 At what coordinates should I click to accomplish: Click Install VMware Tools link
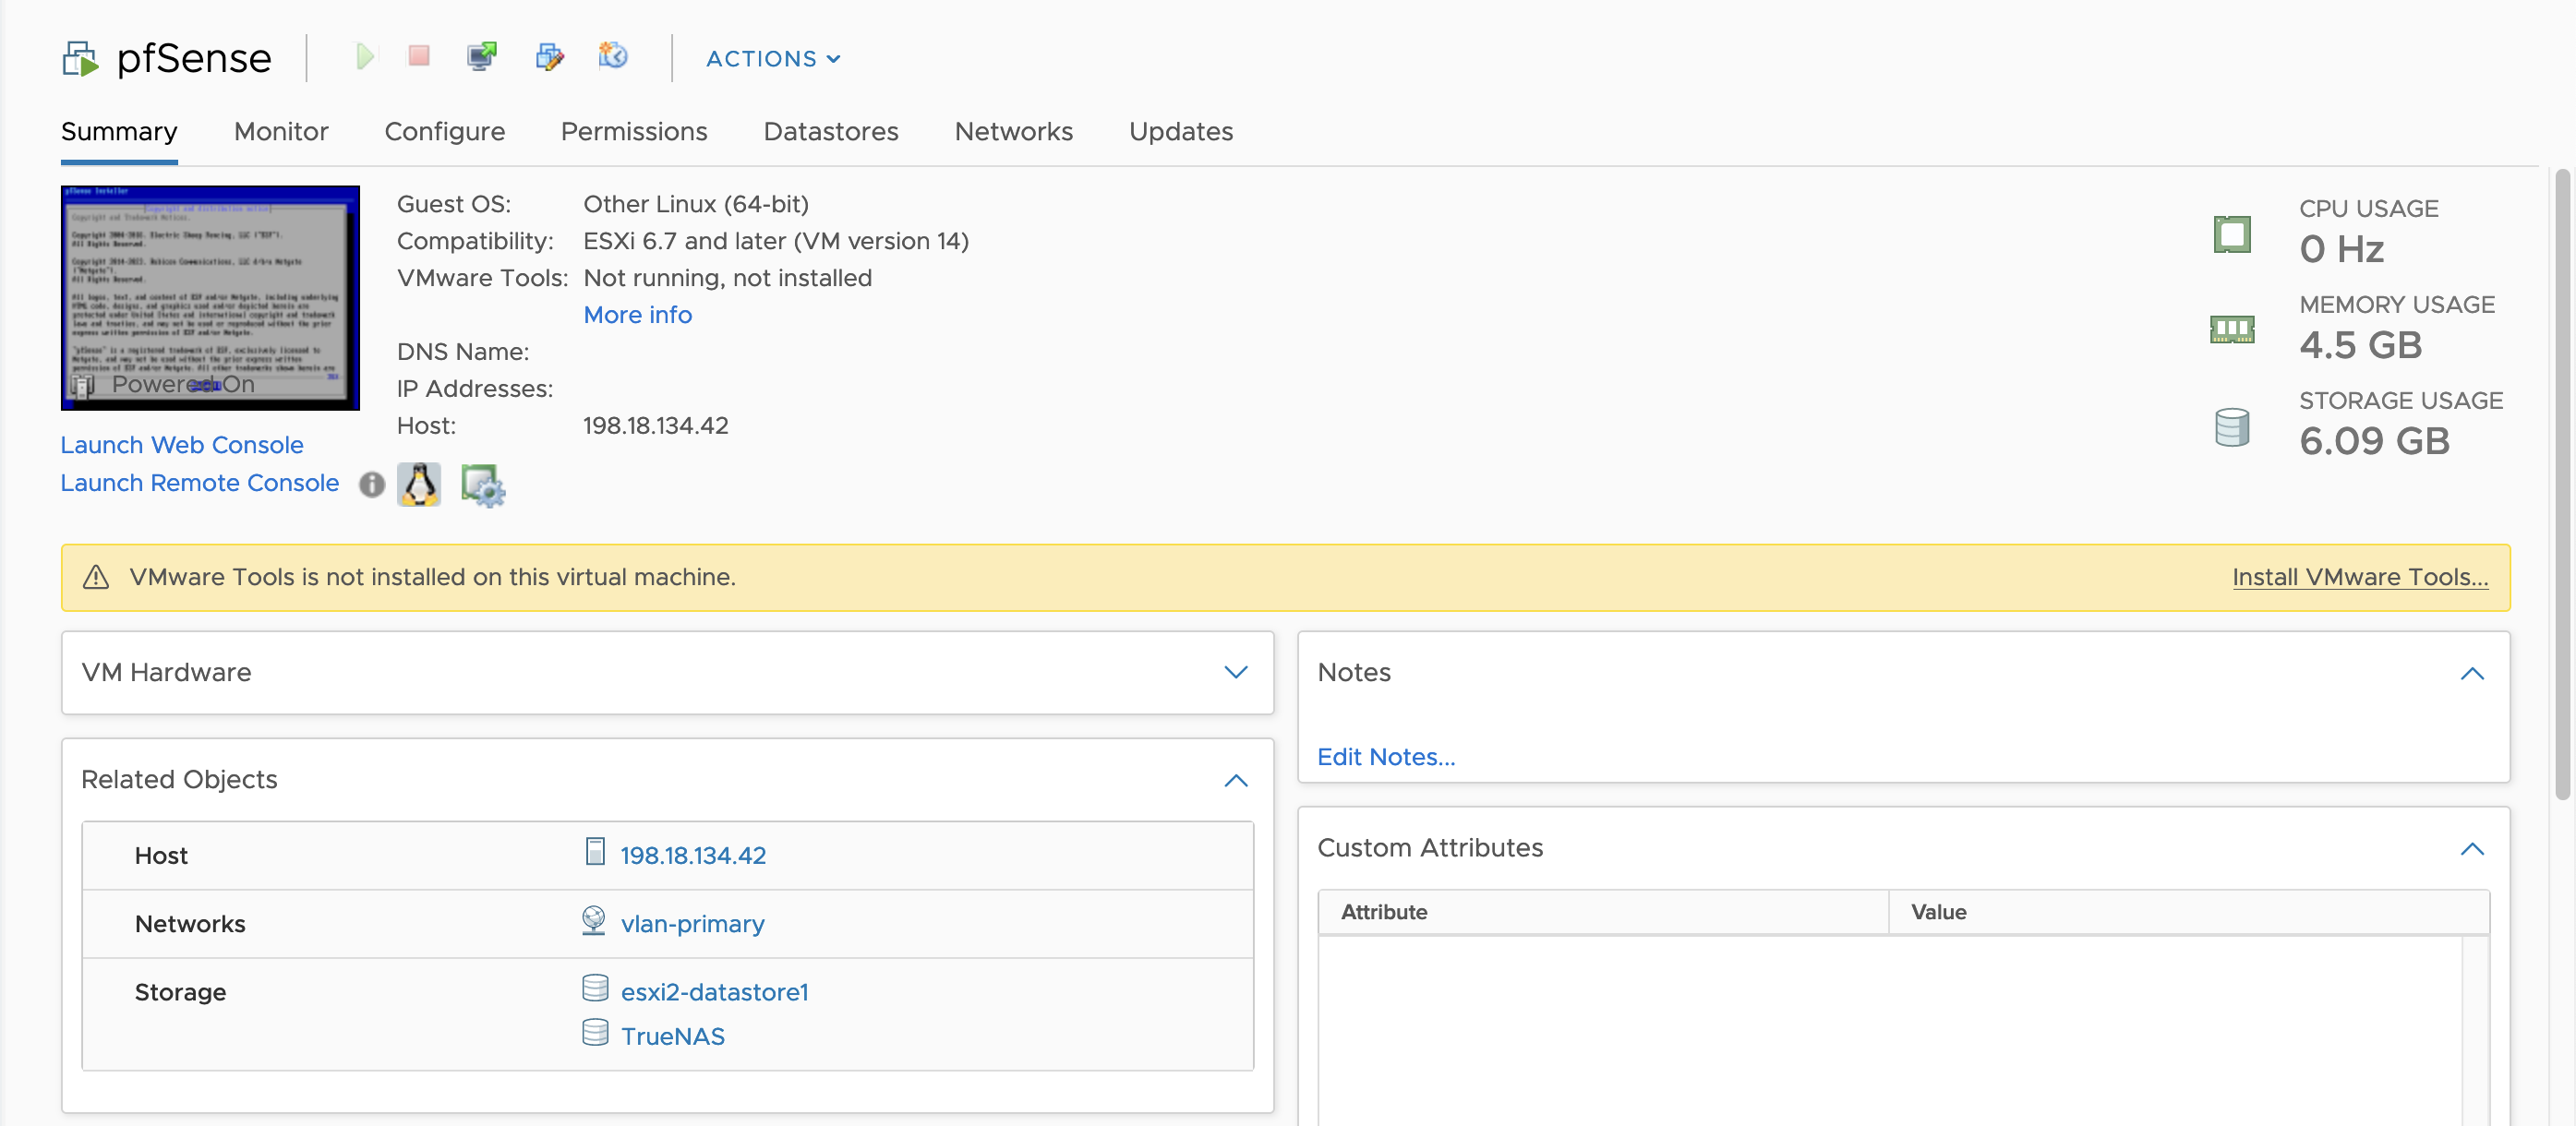[2359, 577]
